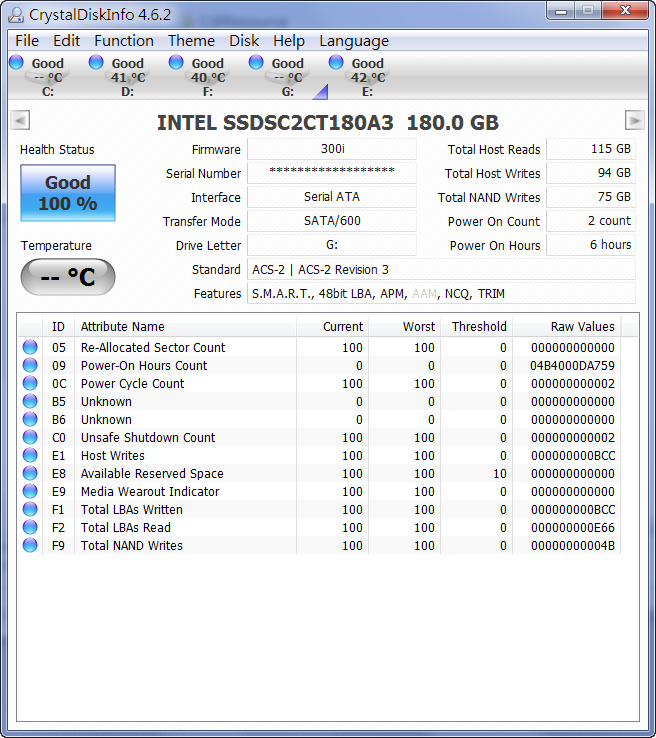Viewport: 656px width, 738px height.
Task: Click status orb for attribute B5
Action: point(30,401)
